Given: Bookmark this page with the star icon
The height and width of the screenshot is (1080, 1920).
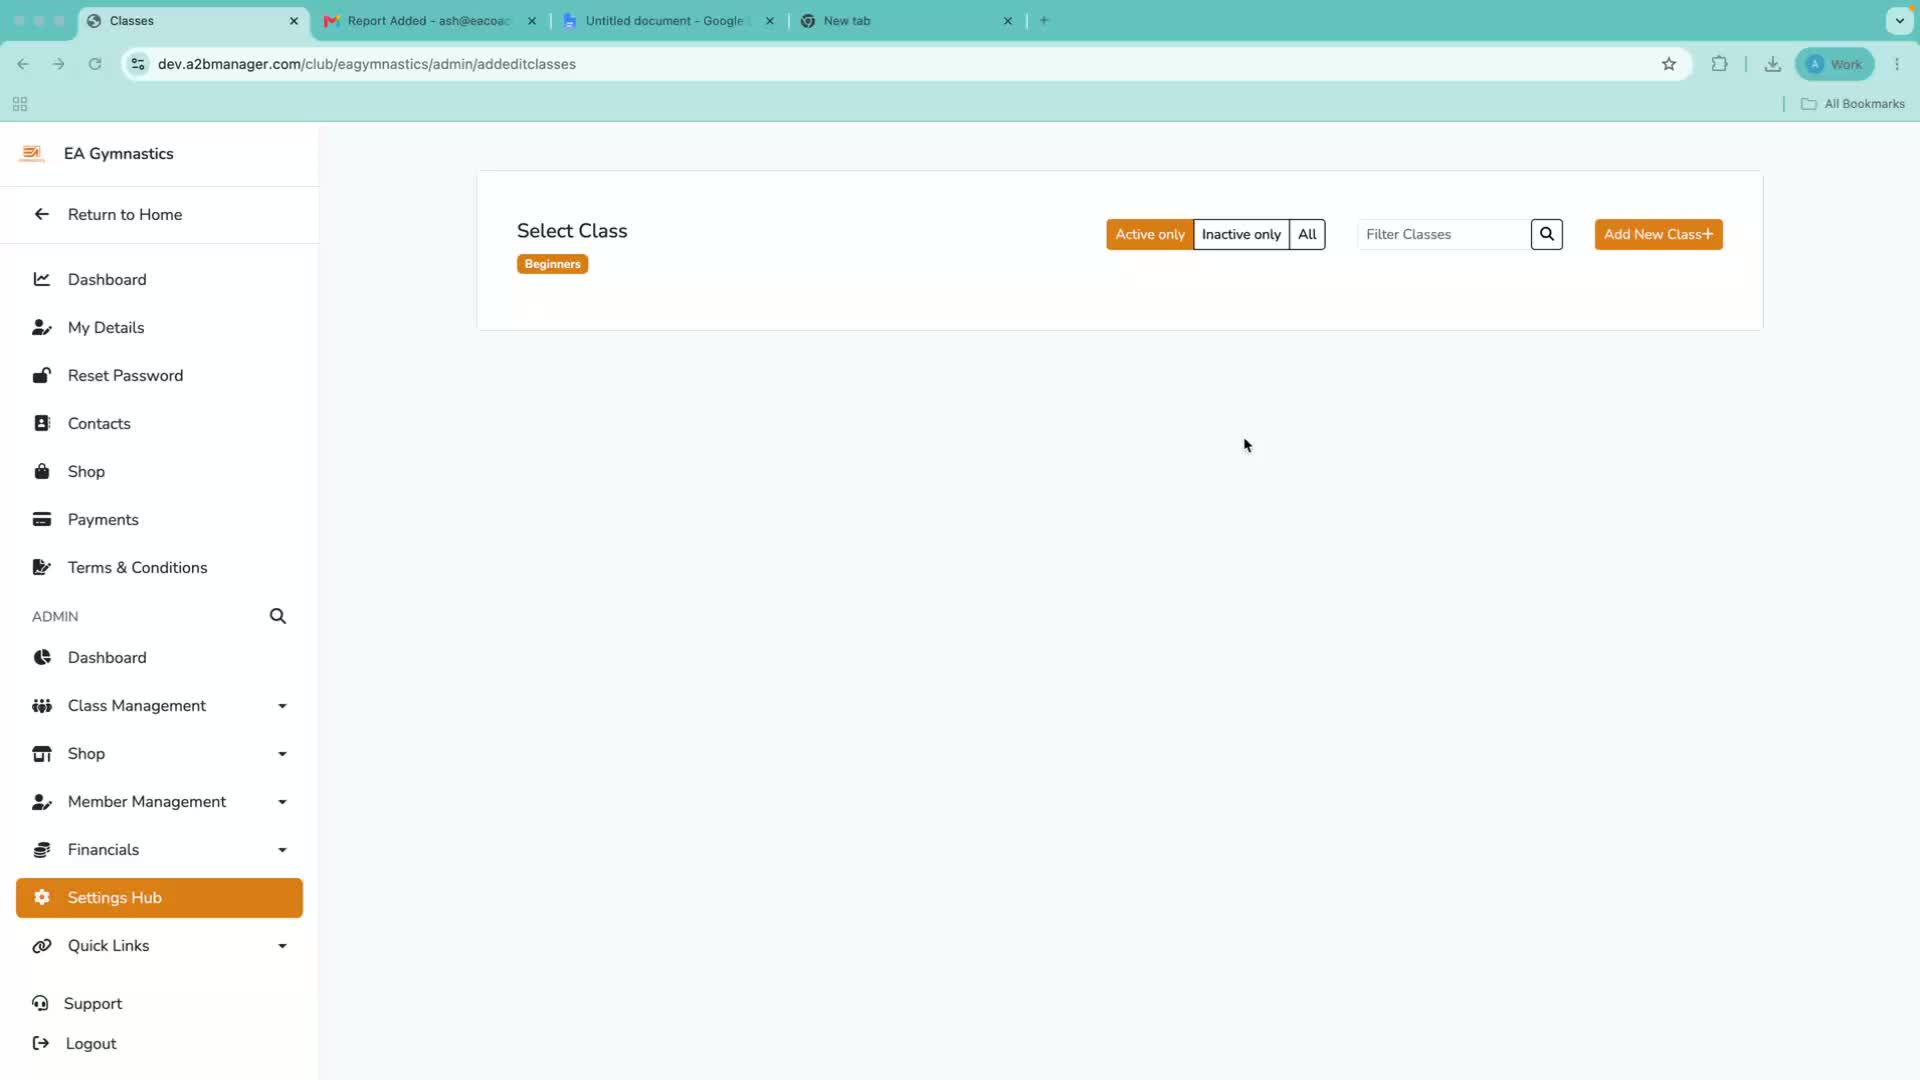Looking at the screenshot, I should coord(1668,64).
